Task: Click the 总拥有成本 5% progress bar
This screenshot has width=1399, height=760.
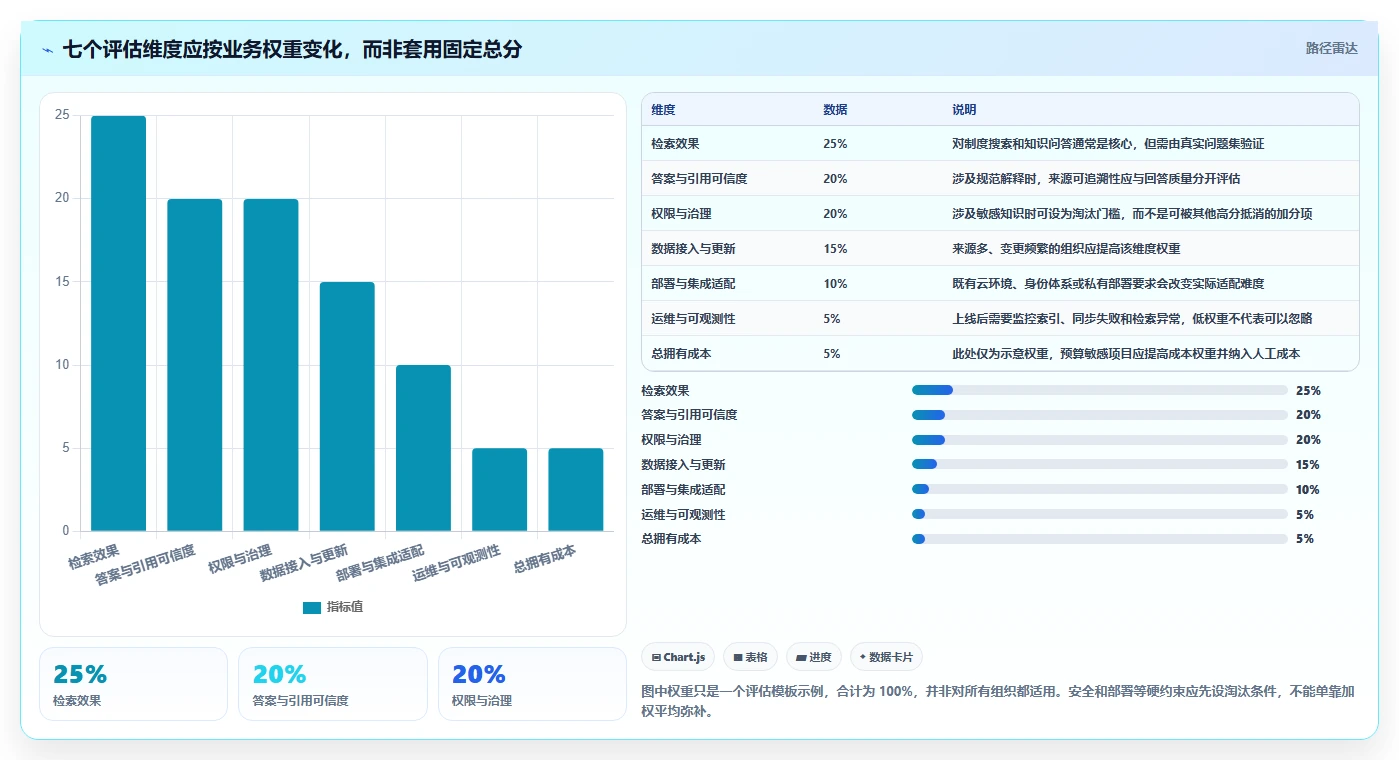Action: click(x=1100, y=539)
